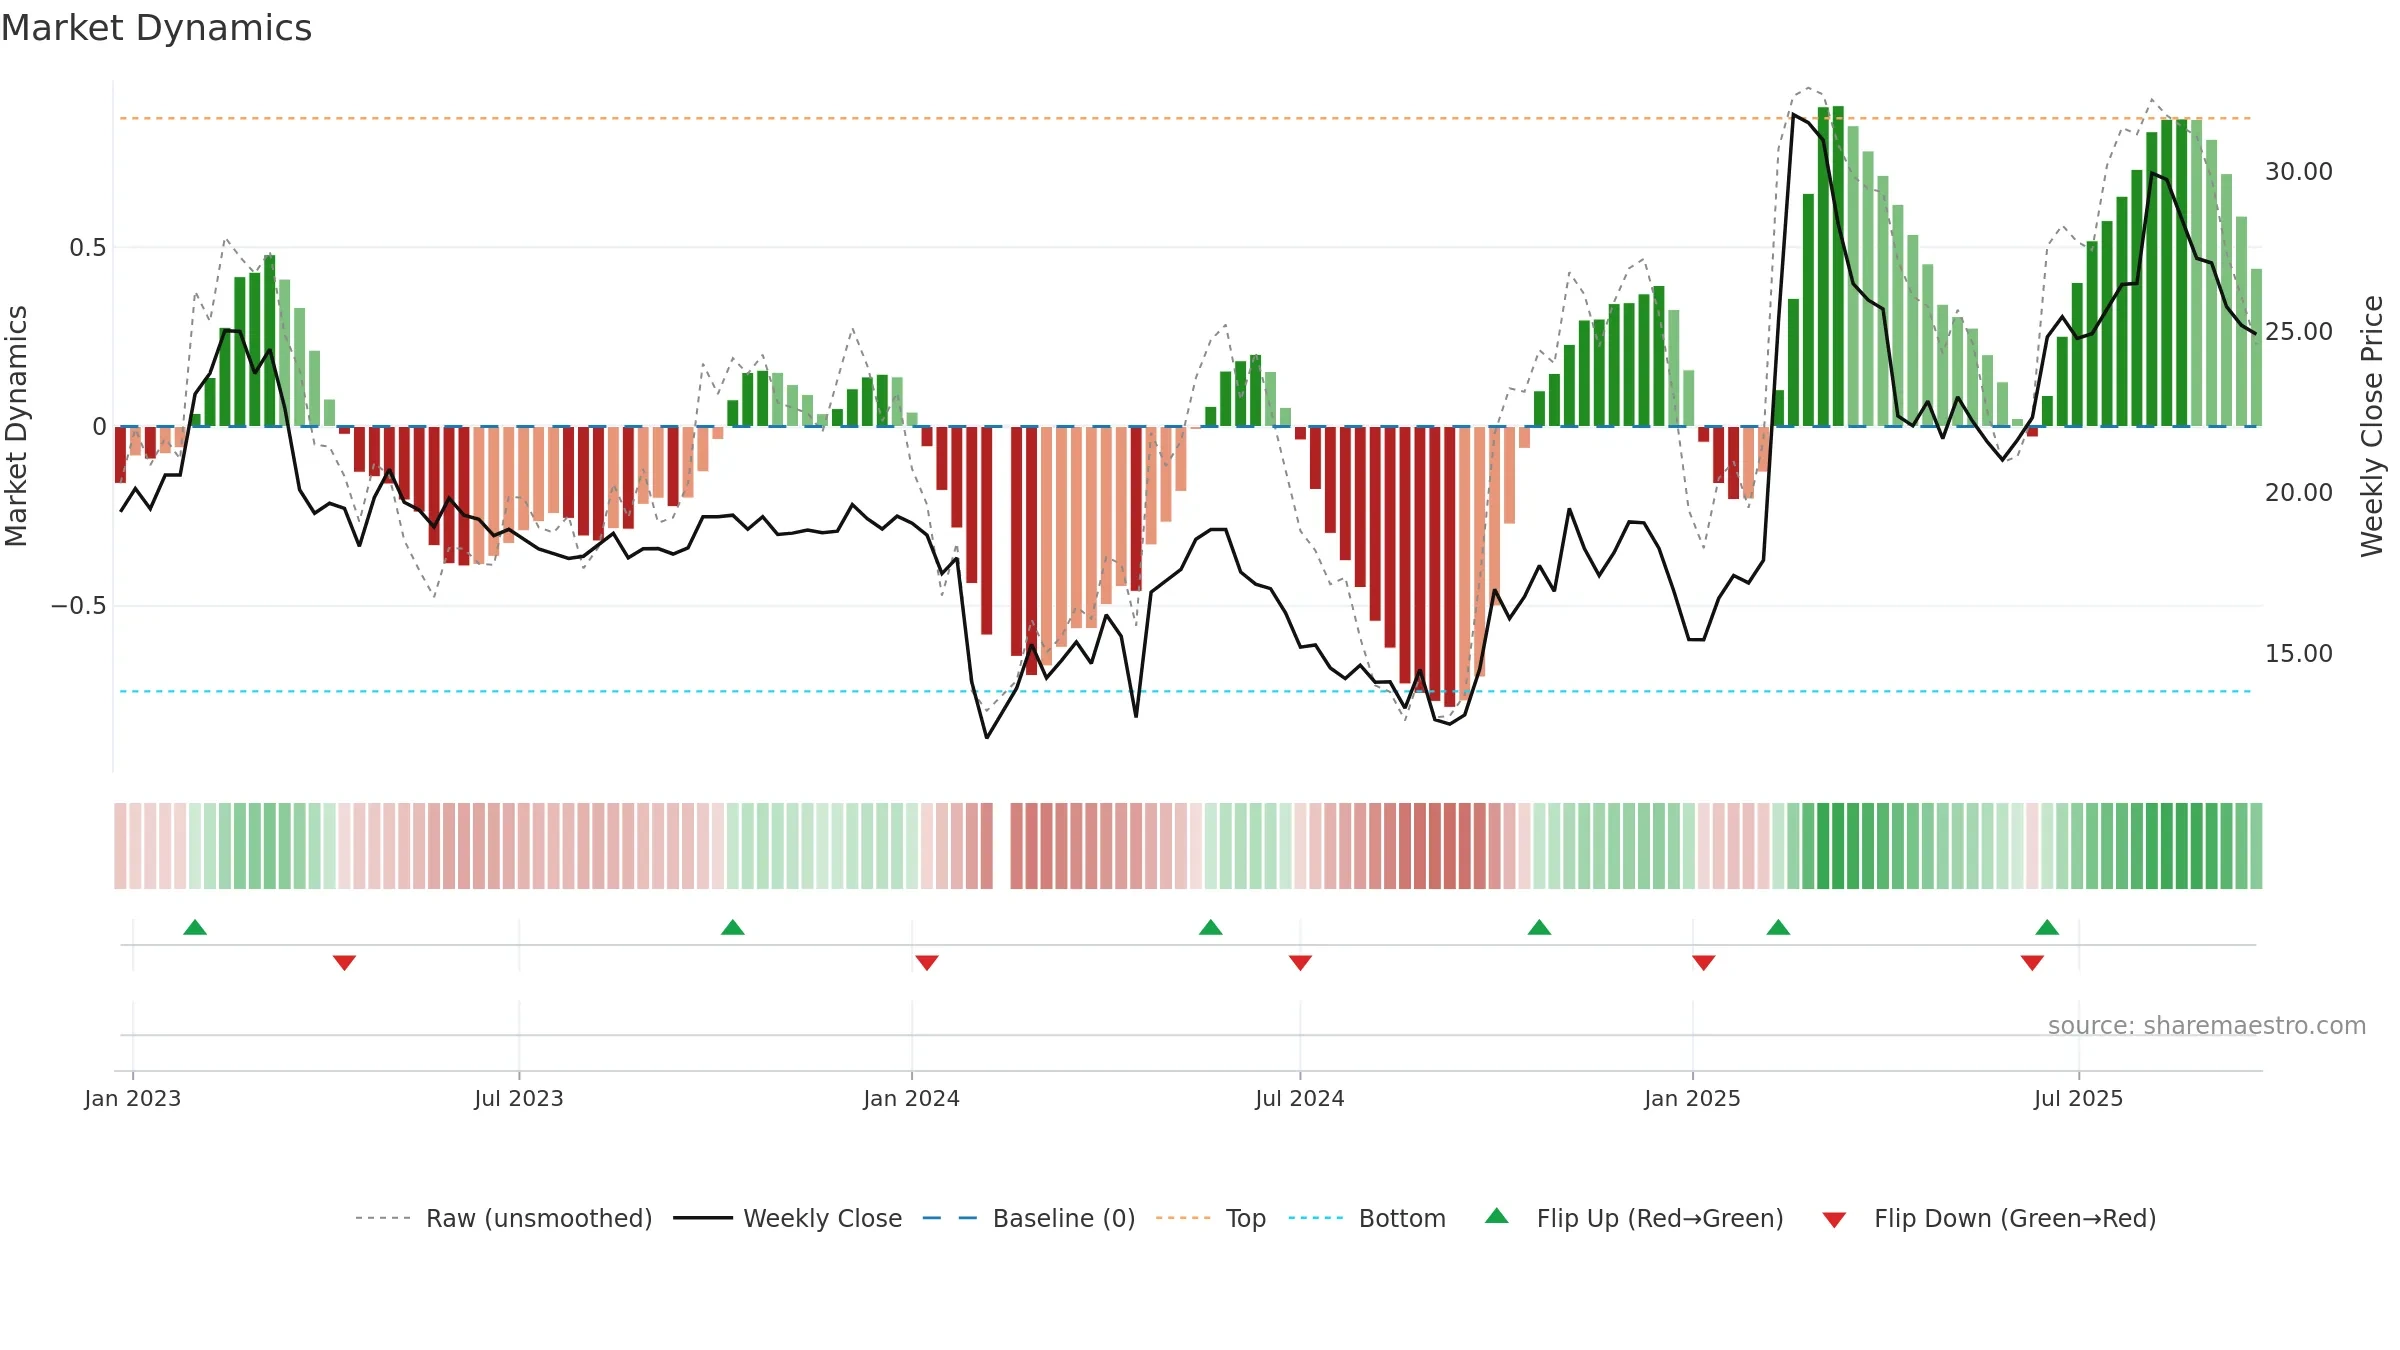Select the flip-up marker in autumn 2023
This screenshot has width=2400, height=1350.
coord(733,927)
